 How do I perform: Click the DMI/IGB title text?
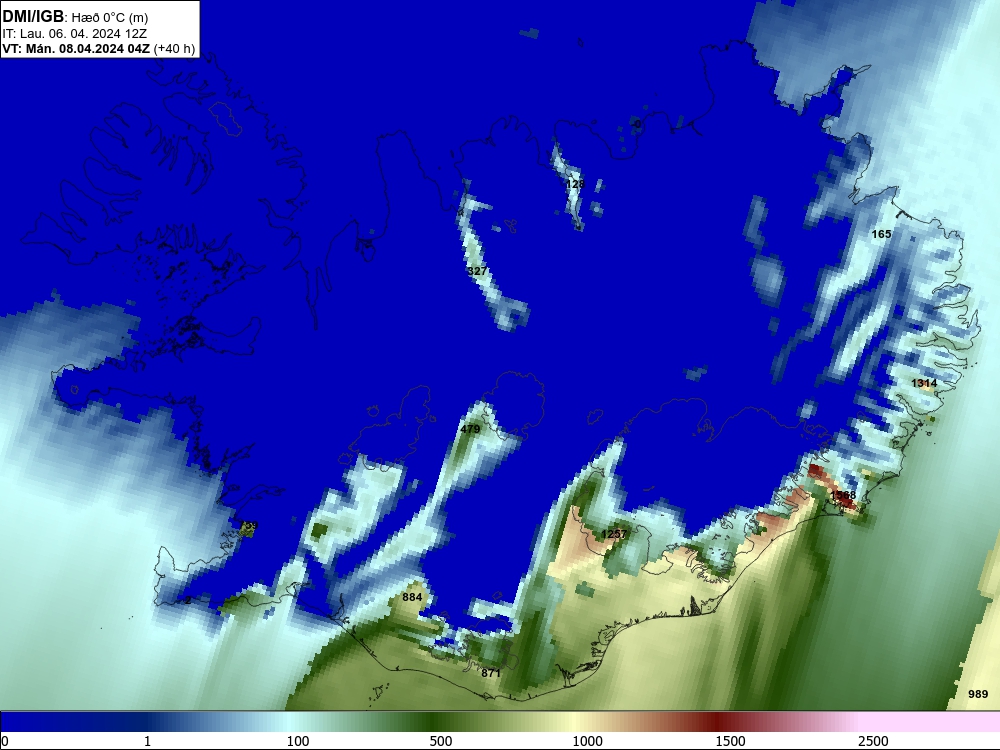33,17
